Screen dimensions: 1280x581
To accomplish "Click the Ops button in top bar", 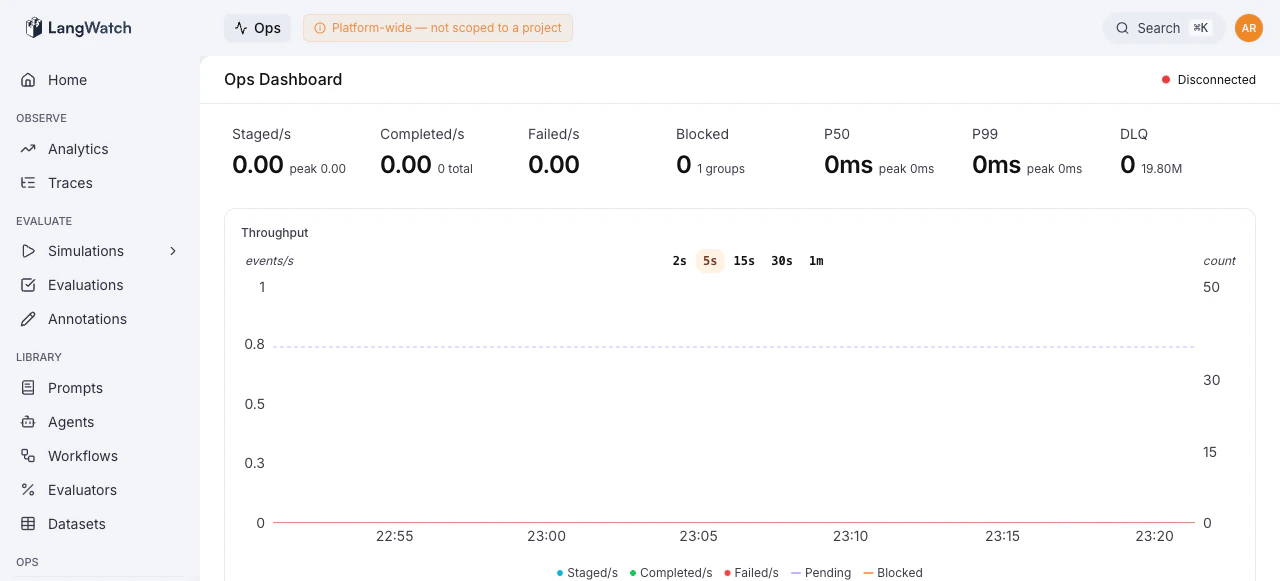I will 257,28.
